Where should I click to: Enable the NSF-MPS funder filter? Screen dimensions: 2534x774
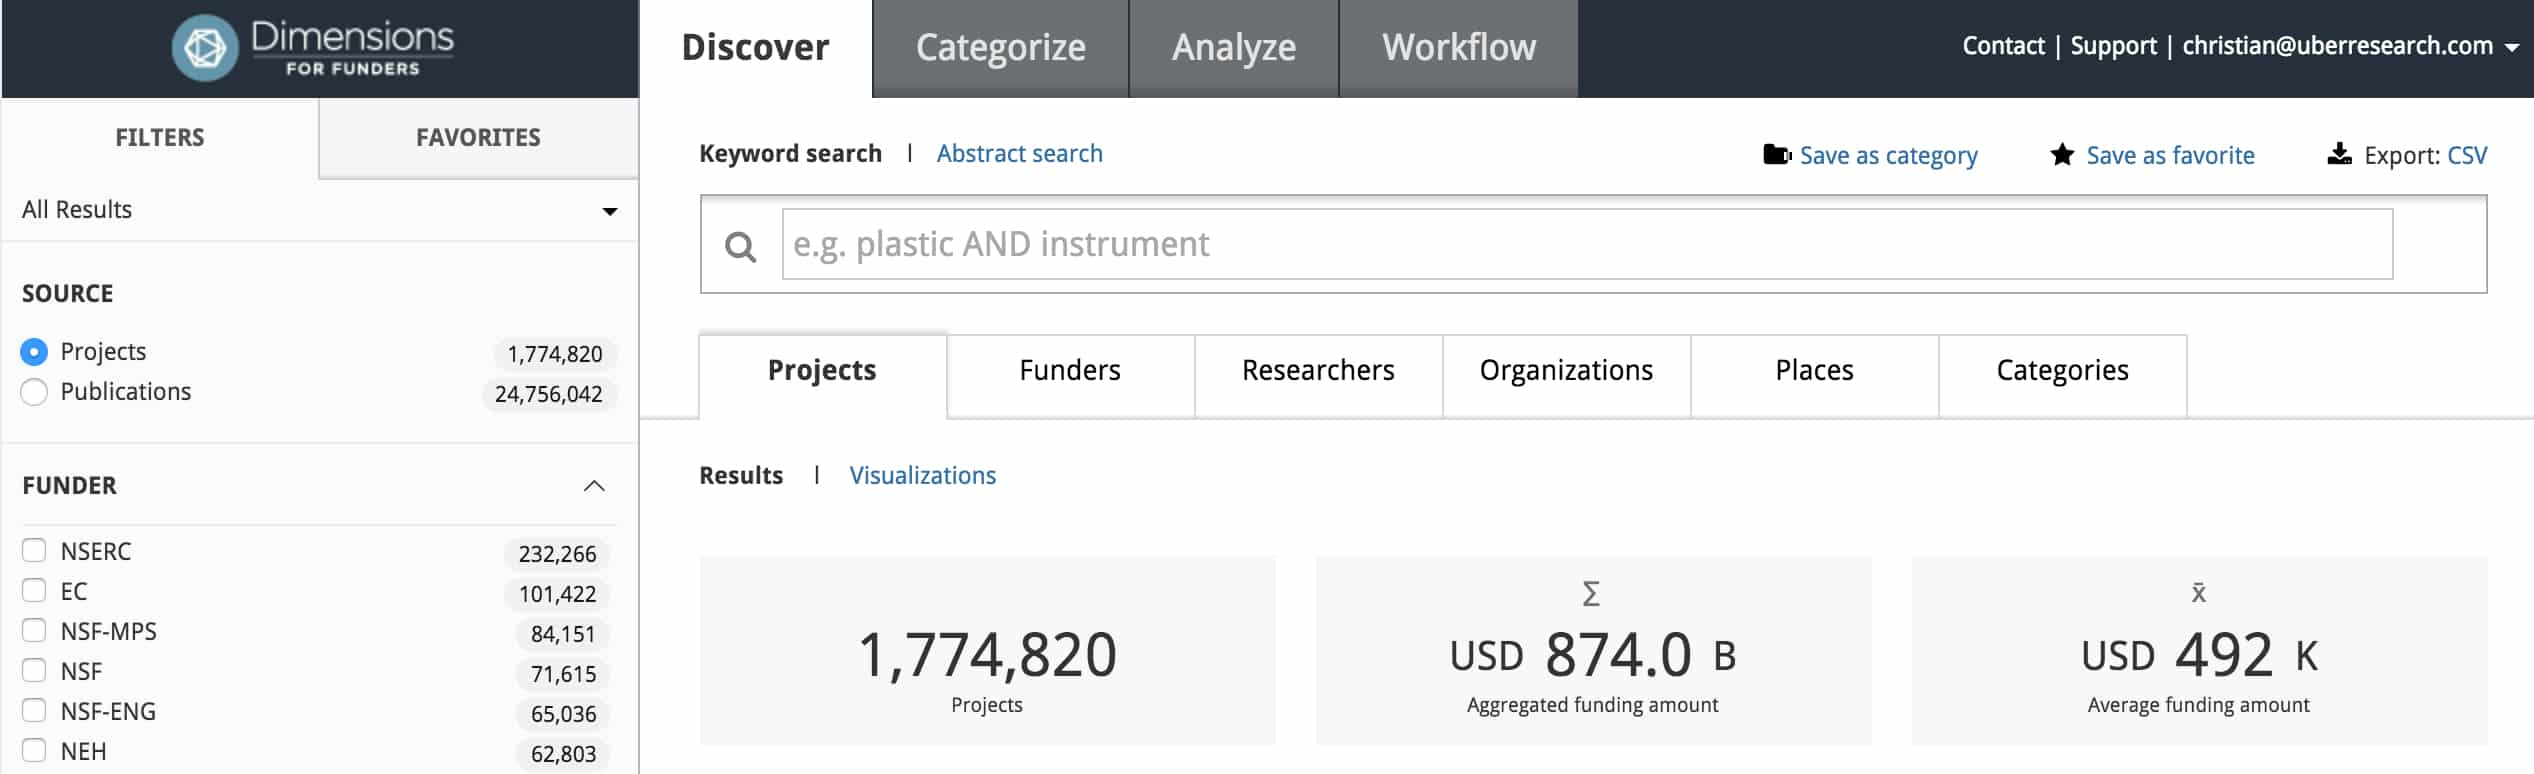tap(34, 631)
